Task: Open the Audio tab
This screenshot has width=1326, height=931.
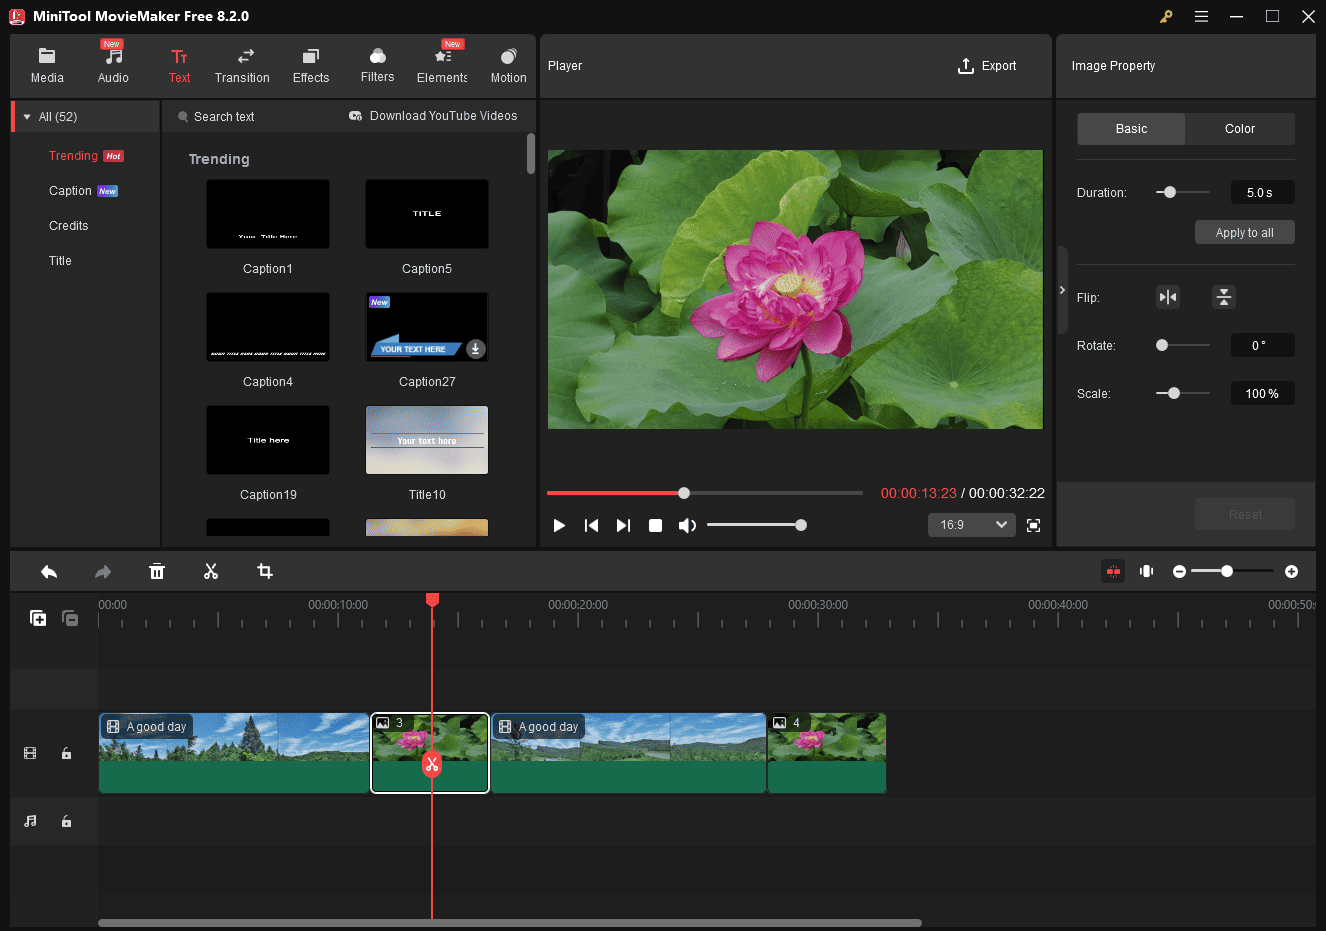Action: 113,66
